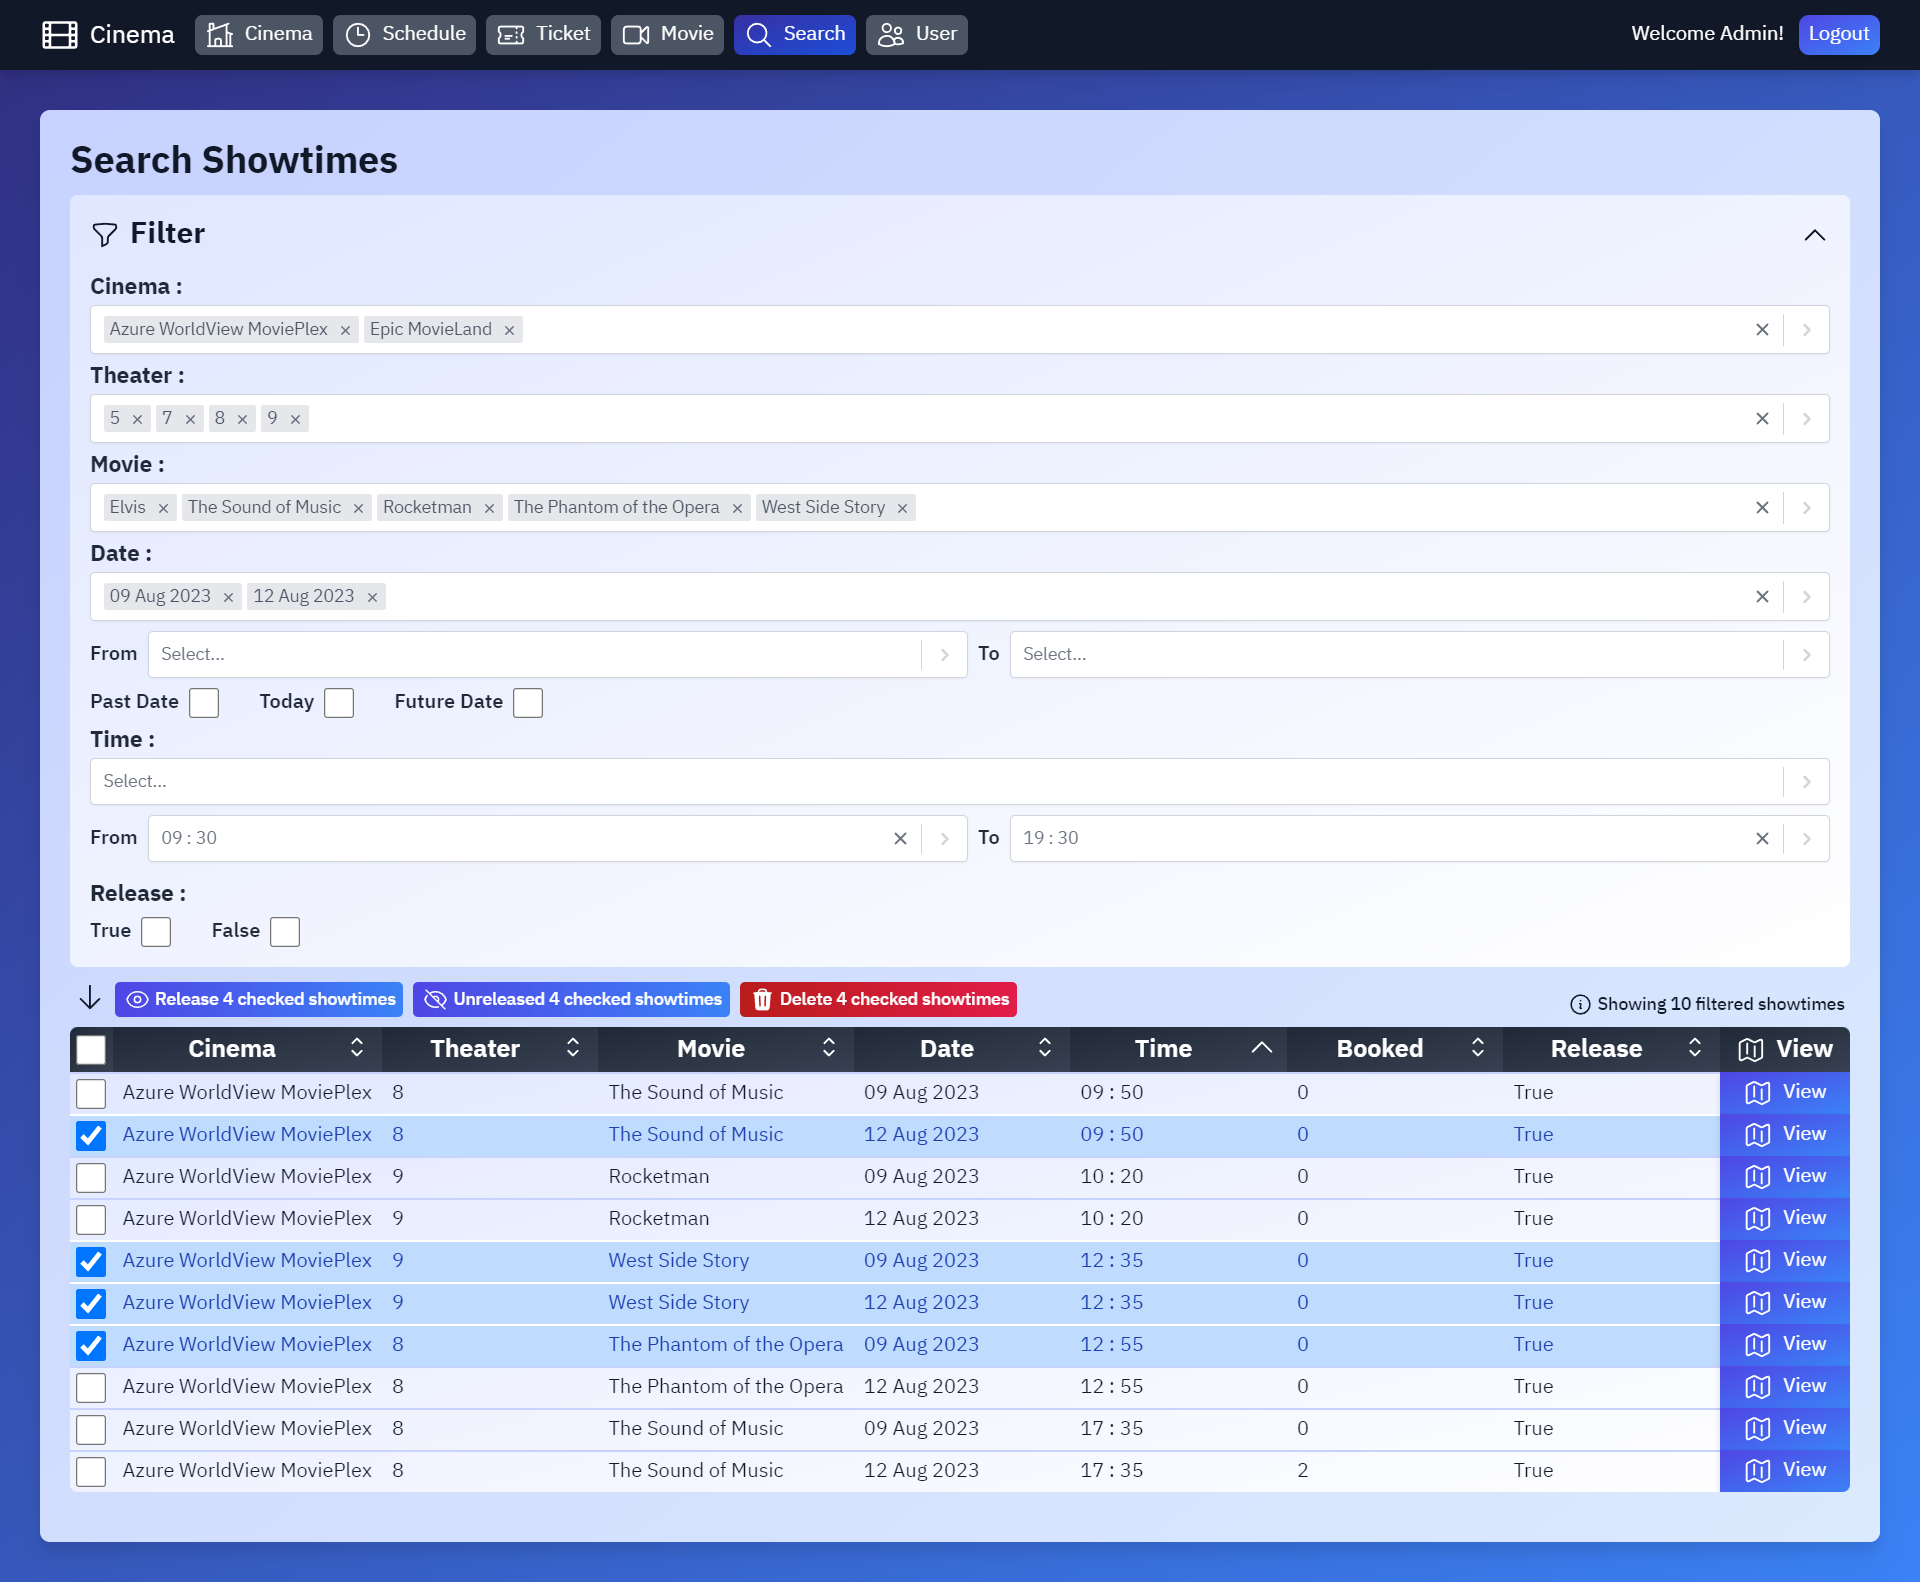The height and width of the screenshot is (1582, 1920).
Task: Remove theater 5 tag
Action: tap(137, 419)
